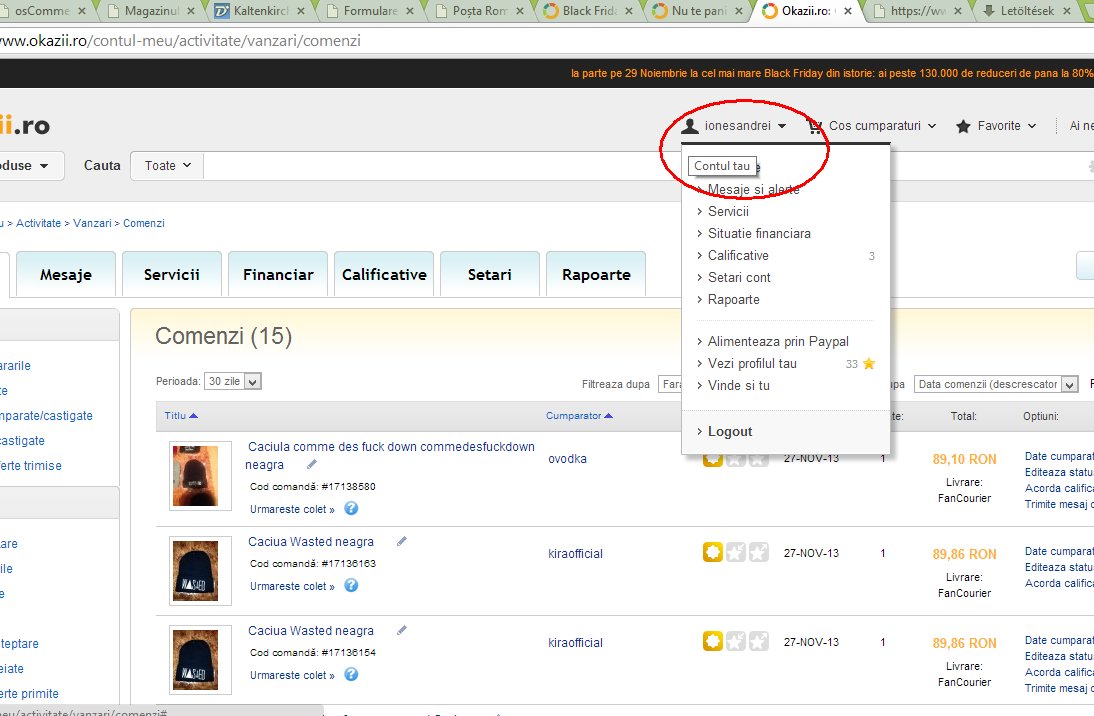Click the pencil icon beside Caciula comme des
Viewport: 1094px width, 716px height.
pos(312,464)
